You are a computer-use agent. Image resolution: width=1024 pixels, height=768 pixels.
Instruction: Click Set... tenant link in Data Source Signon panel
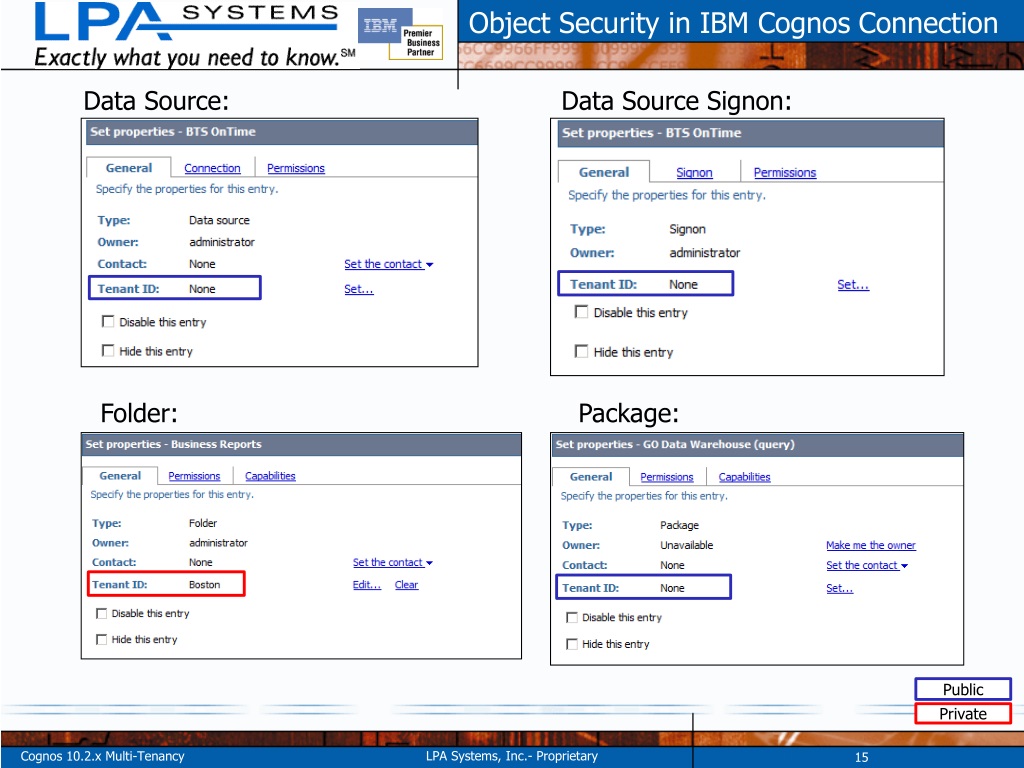(853, 284)
